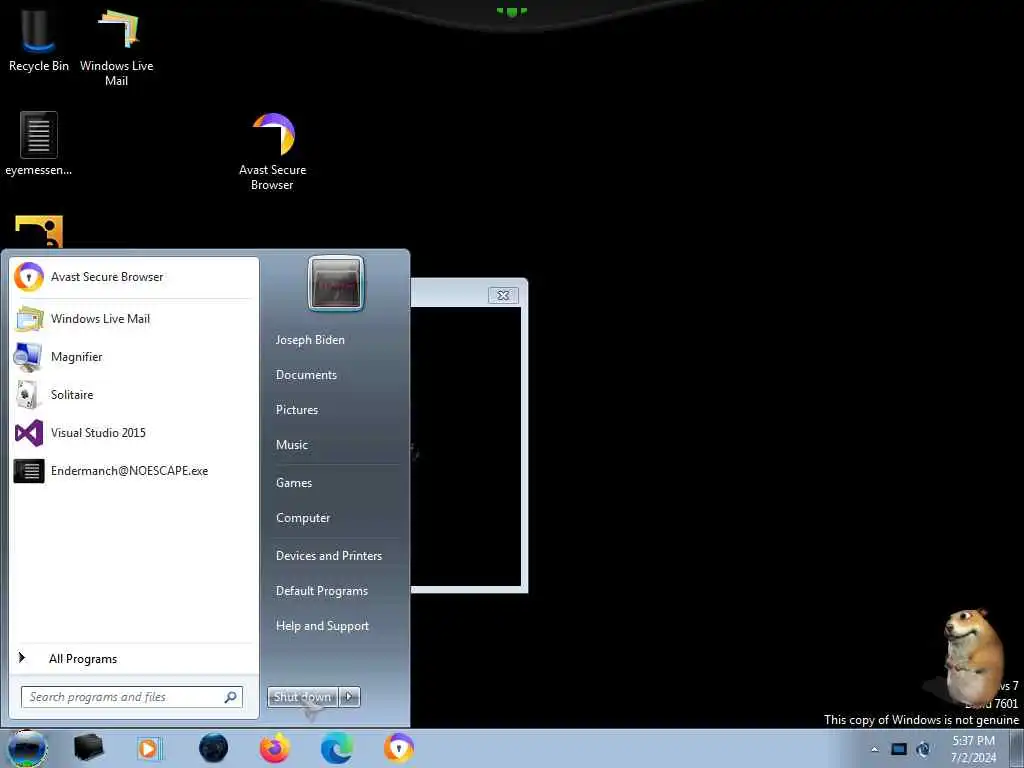Run Endermanch@NOESCAPE.exe entry
1024x768 pixels.
pyautogui.click(x=133, y=471)
